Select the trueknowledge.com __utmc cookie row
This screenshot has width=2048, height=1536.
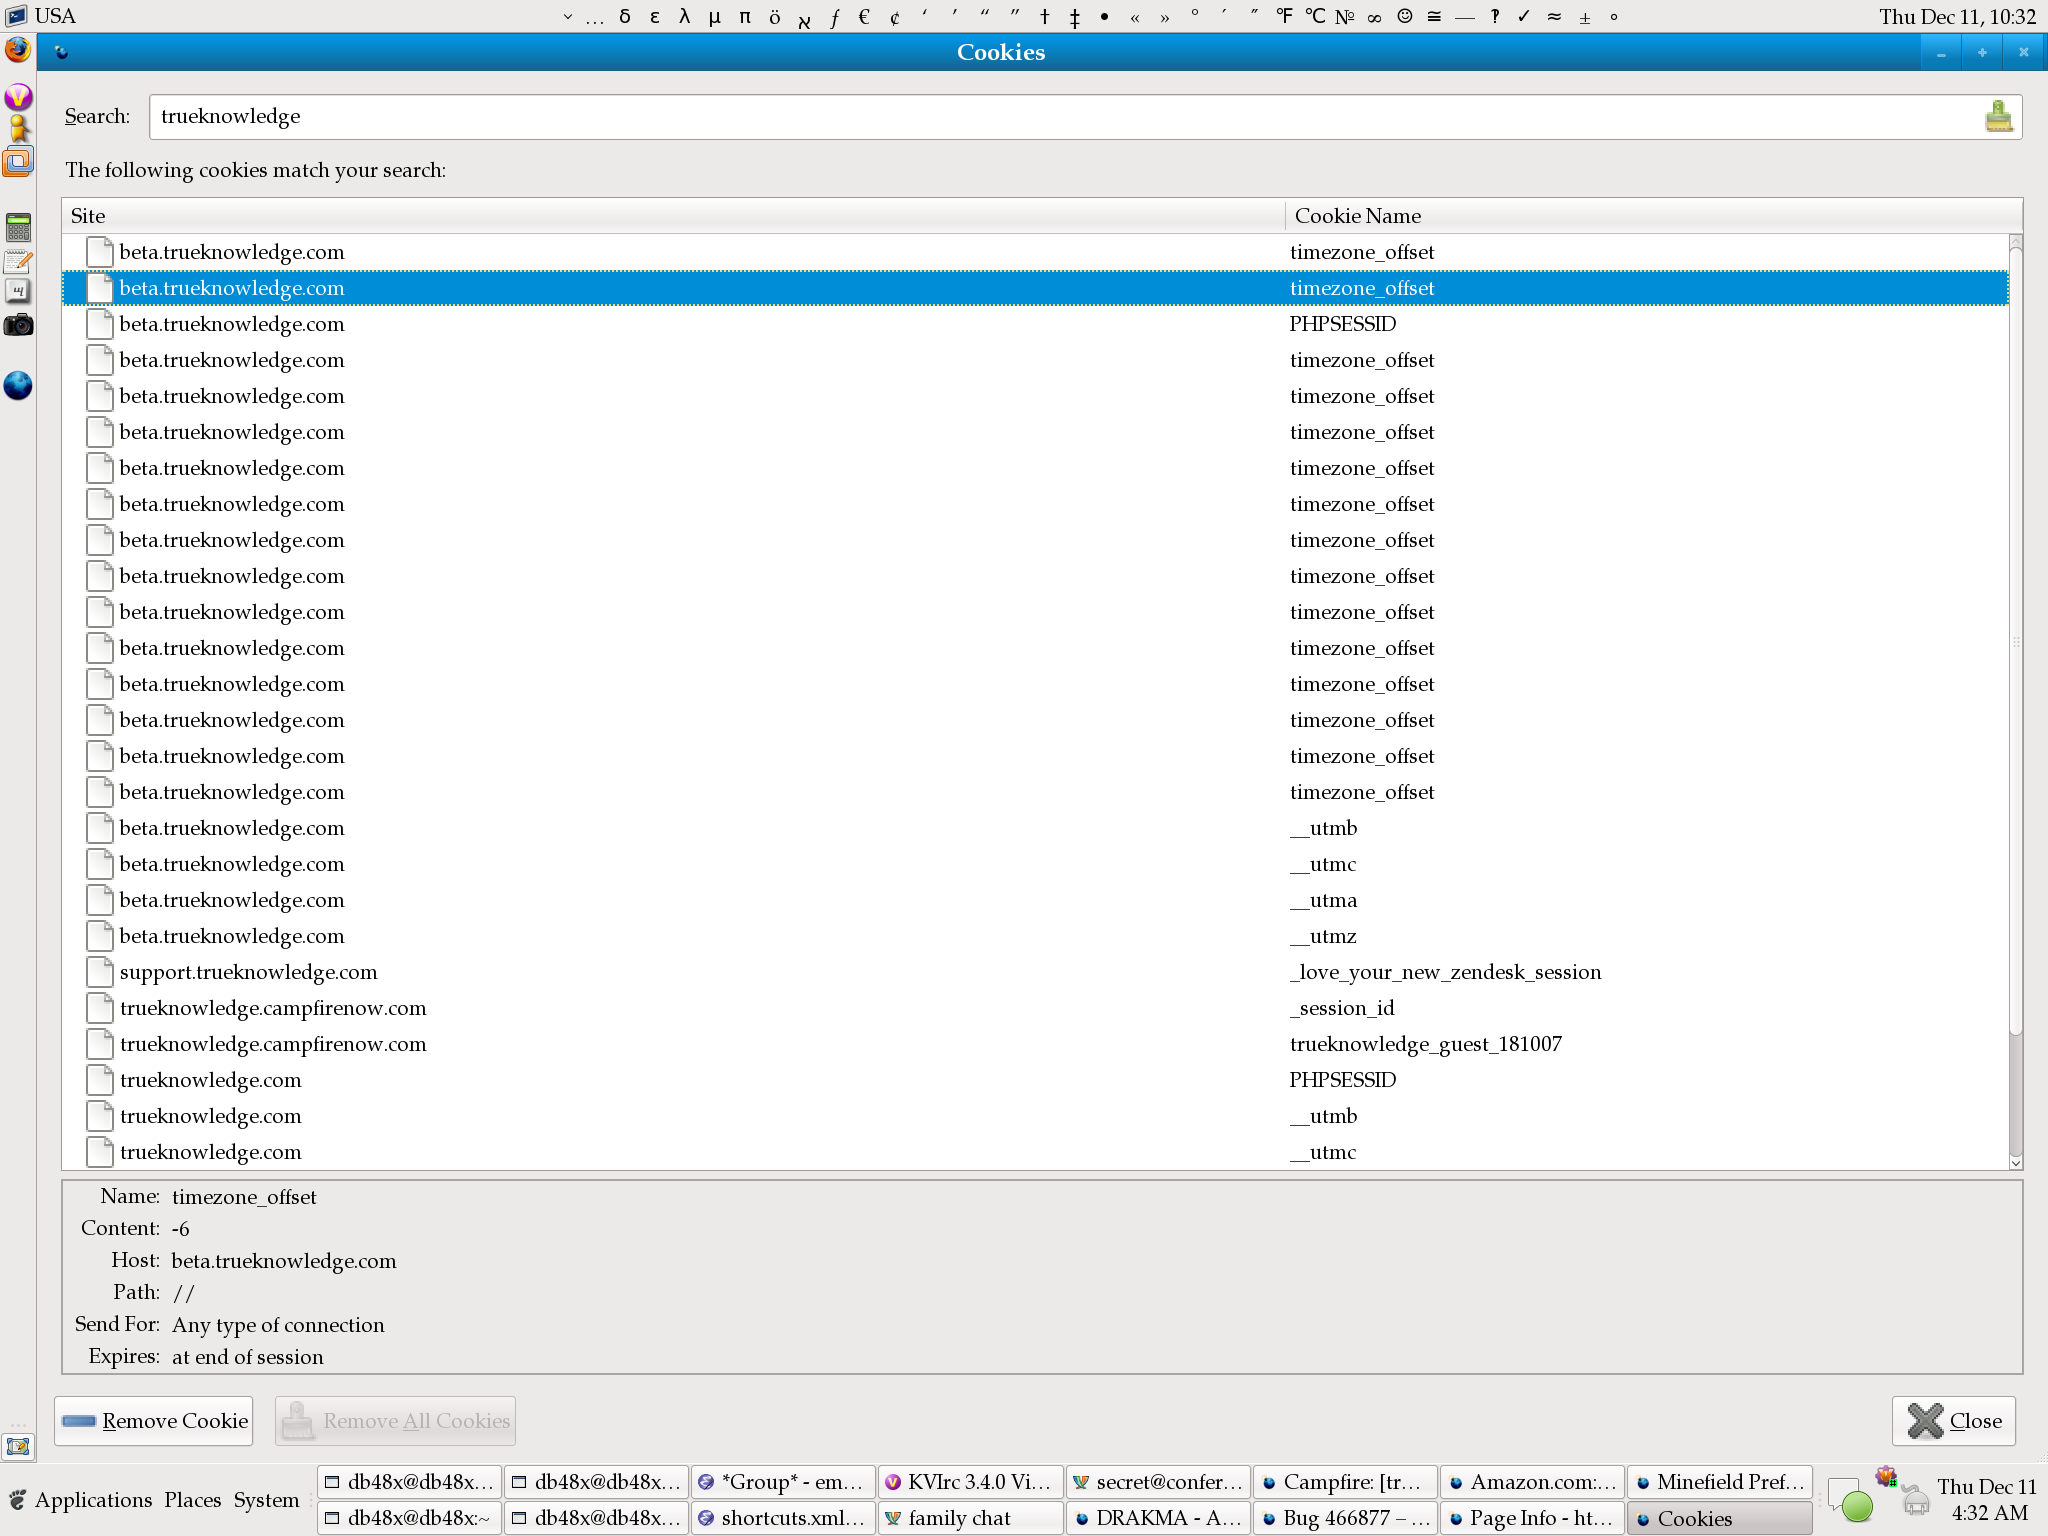point(1035,1152)
